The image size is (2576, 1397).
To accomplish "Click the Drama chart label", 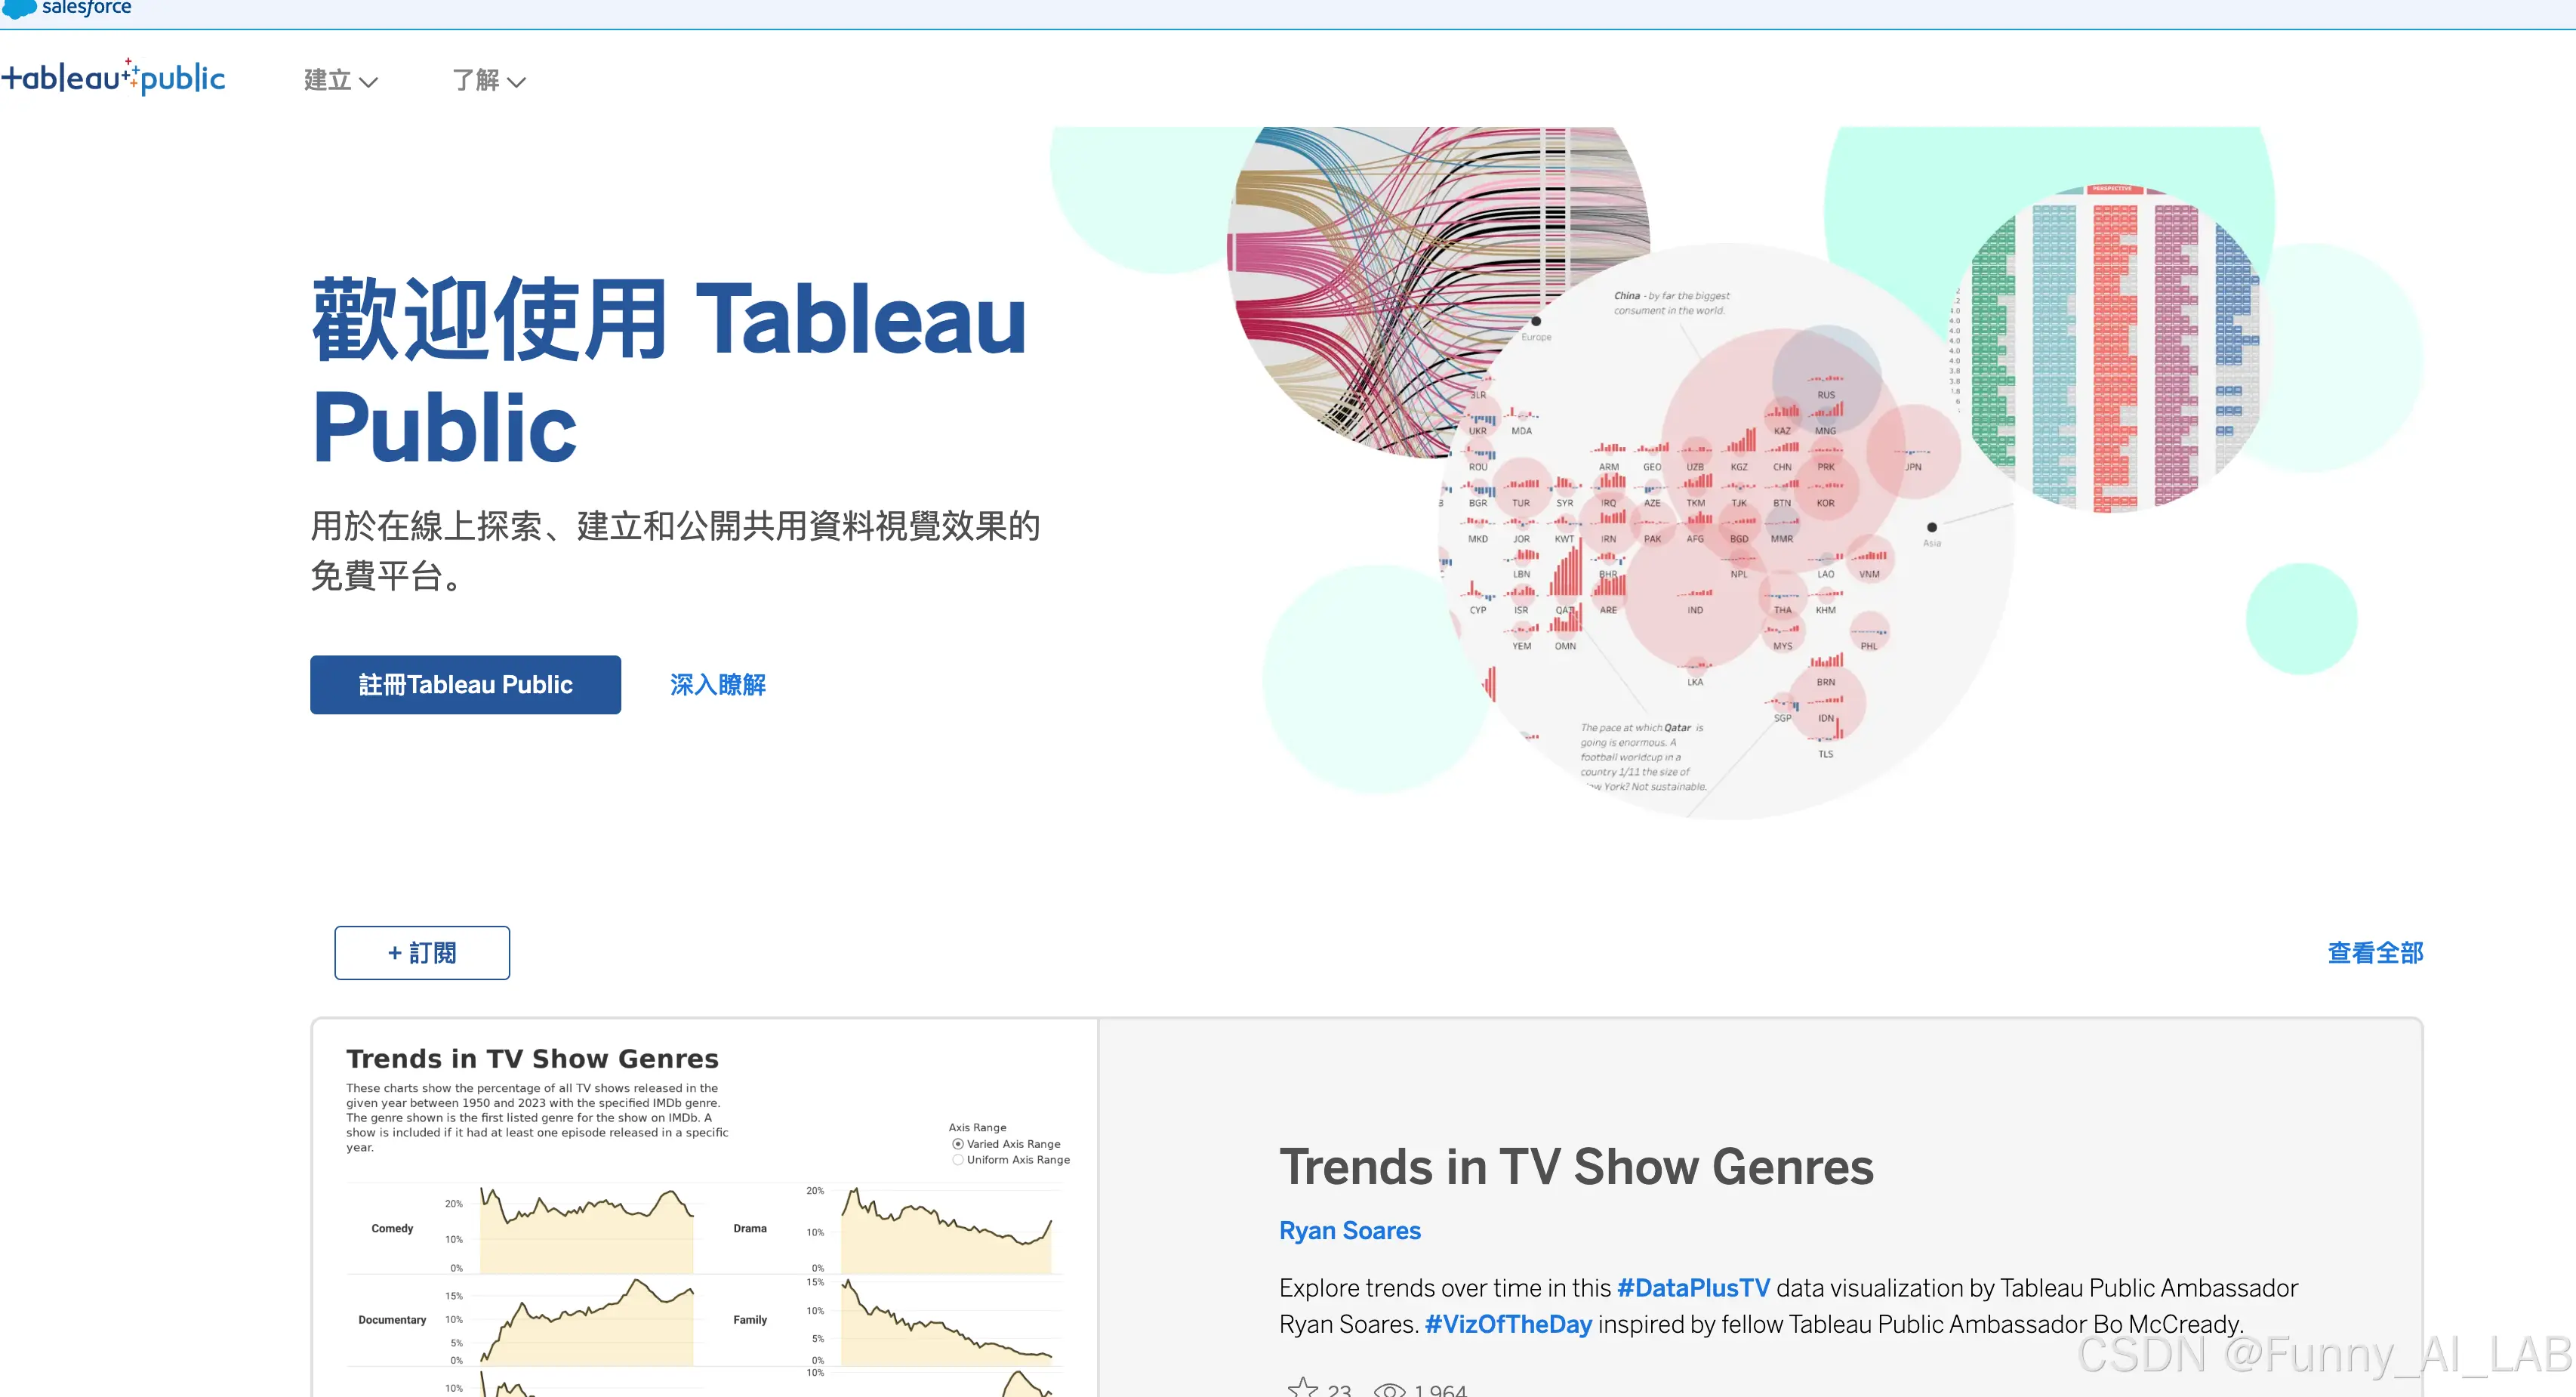I will [750, 1229].
